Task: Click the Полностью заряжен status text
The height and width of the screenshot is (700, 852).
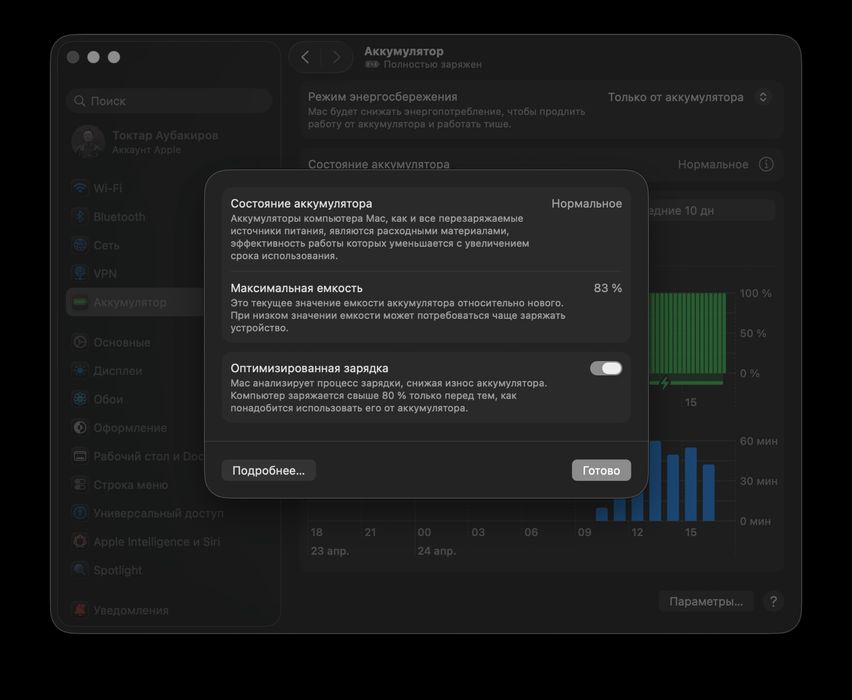Action: [x=433, y=64]
